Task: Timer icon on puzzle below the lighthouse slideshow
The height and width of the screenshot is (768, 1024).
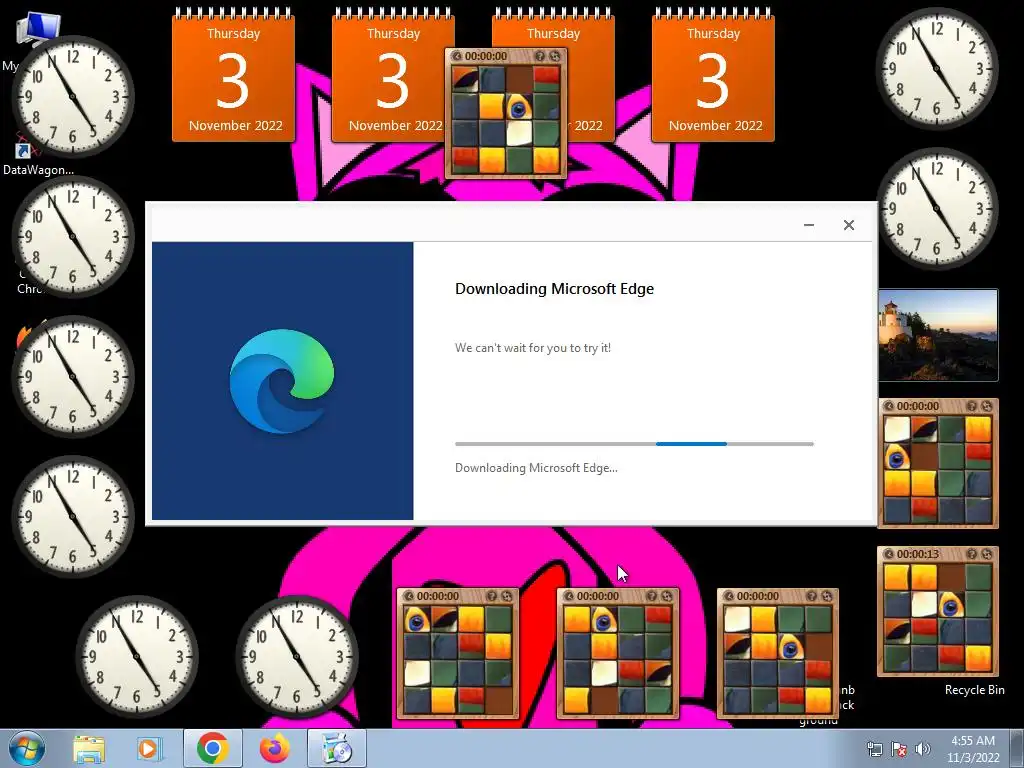Action: (x=888, y=406)
